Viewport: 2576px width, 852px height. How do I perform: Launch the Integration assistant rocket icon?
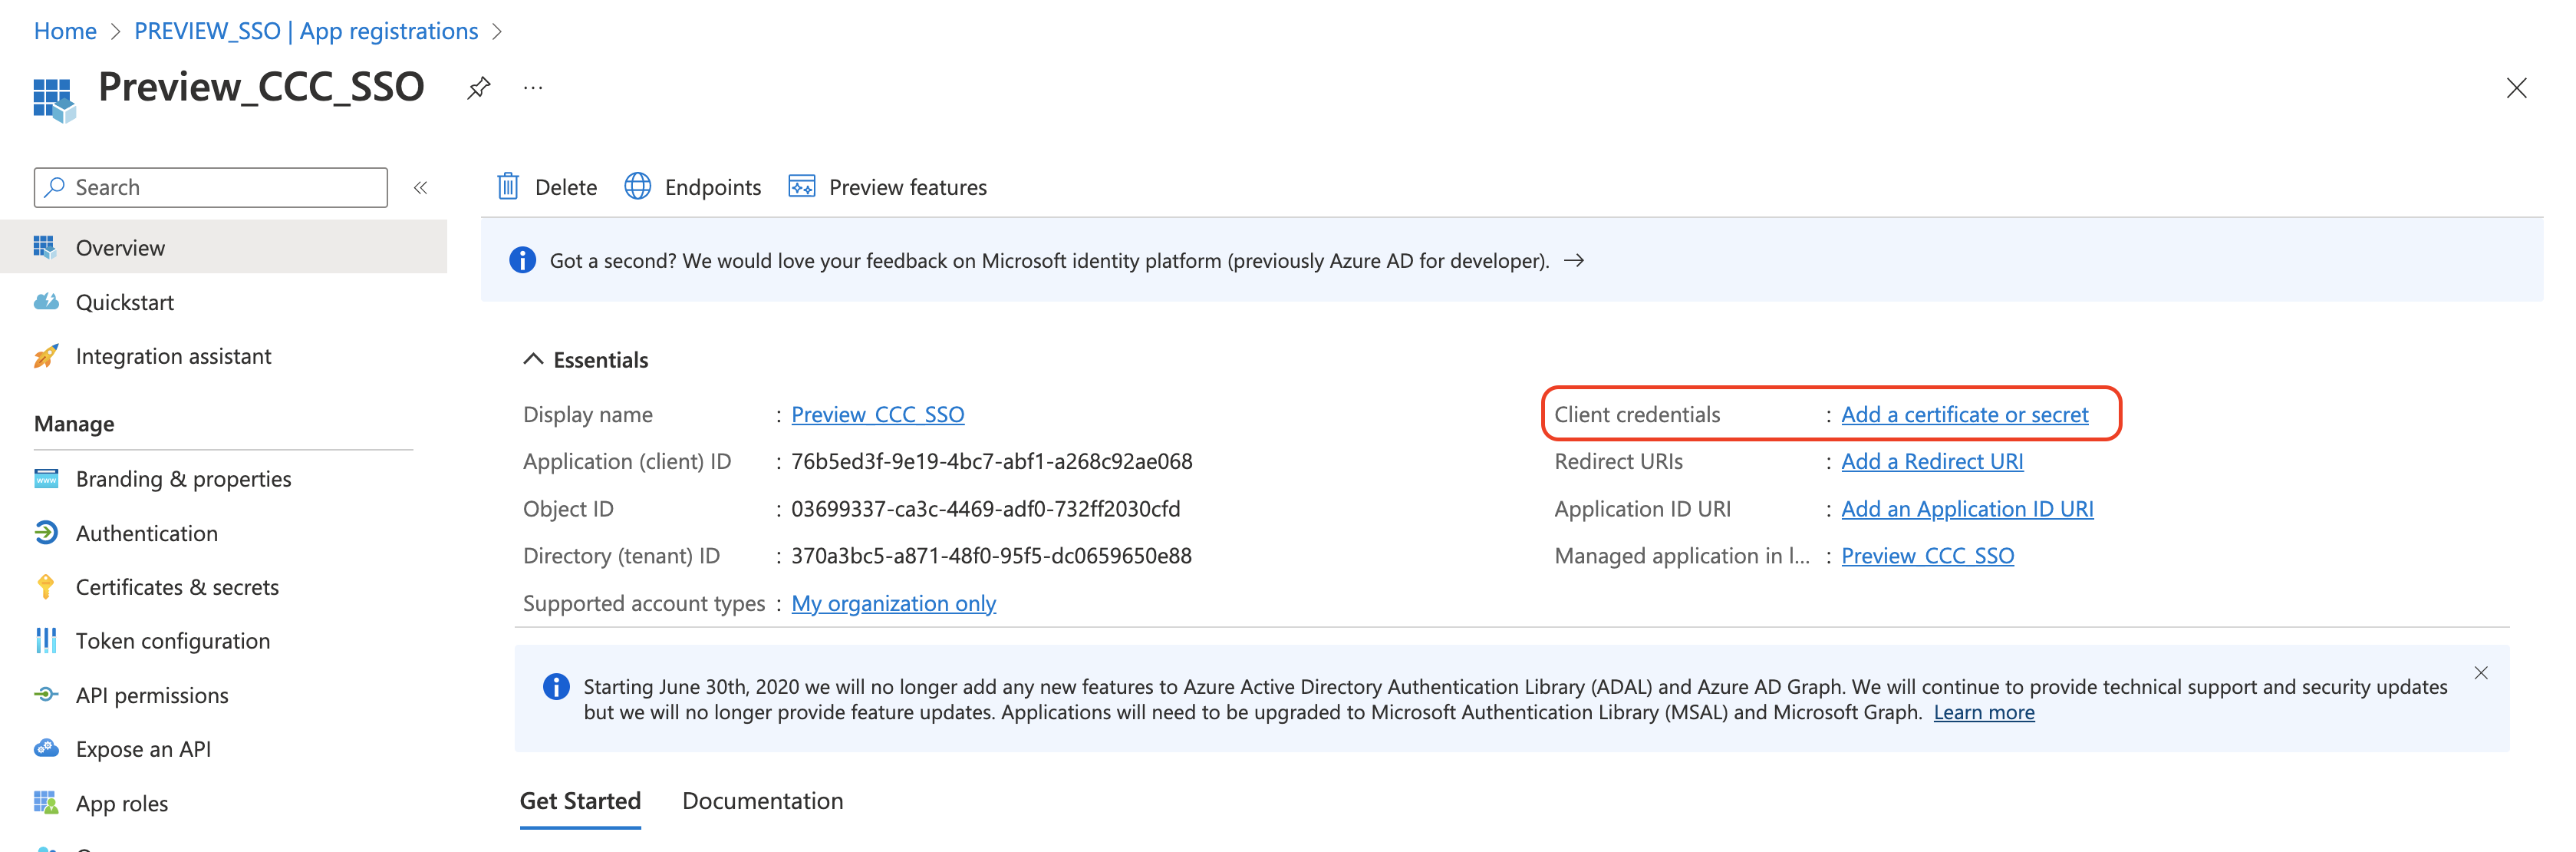46,356
